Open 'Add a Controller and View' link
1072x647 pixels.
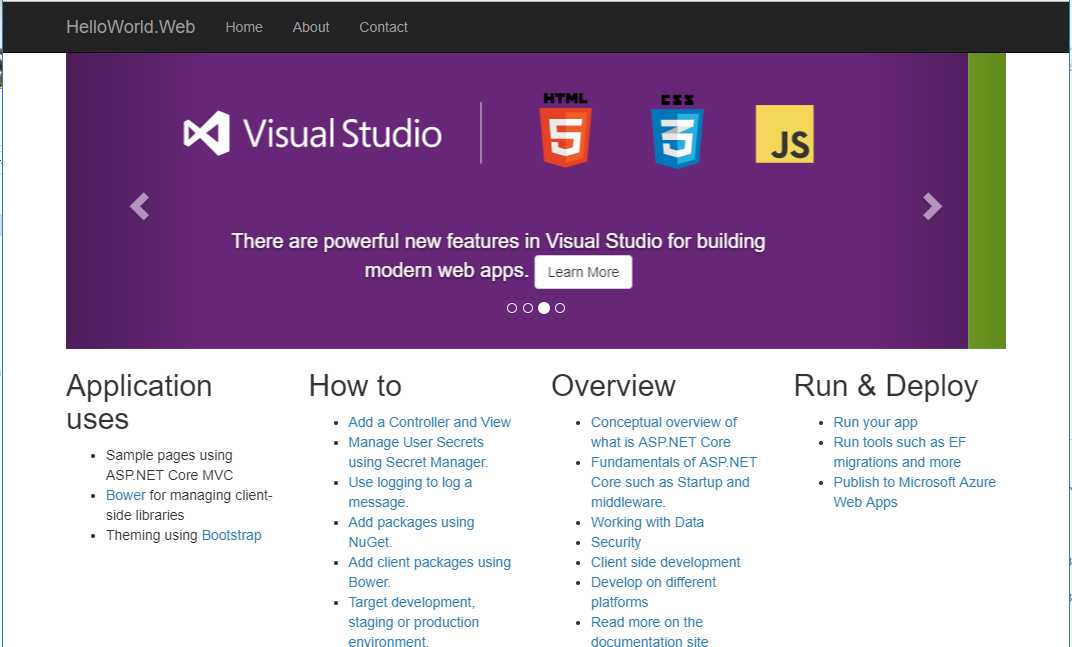(x=429, y=422)
